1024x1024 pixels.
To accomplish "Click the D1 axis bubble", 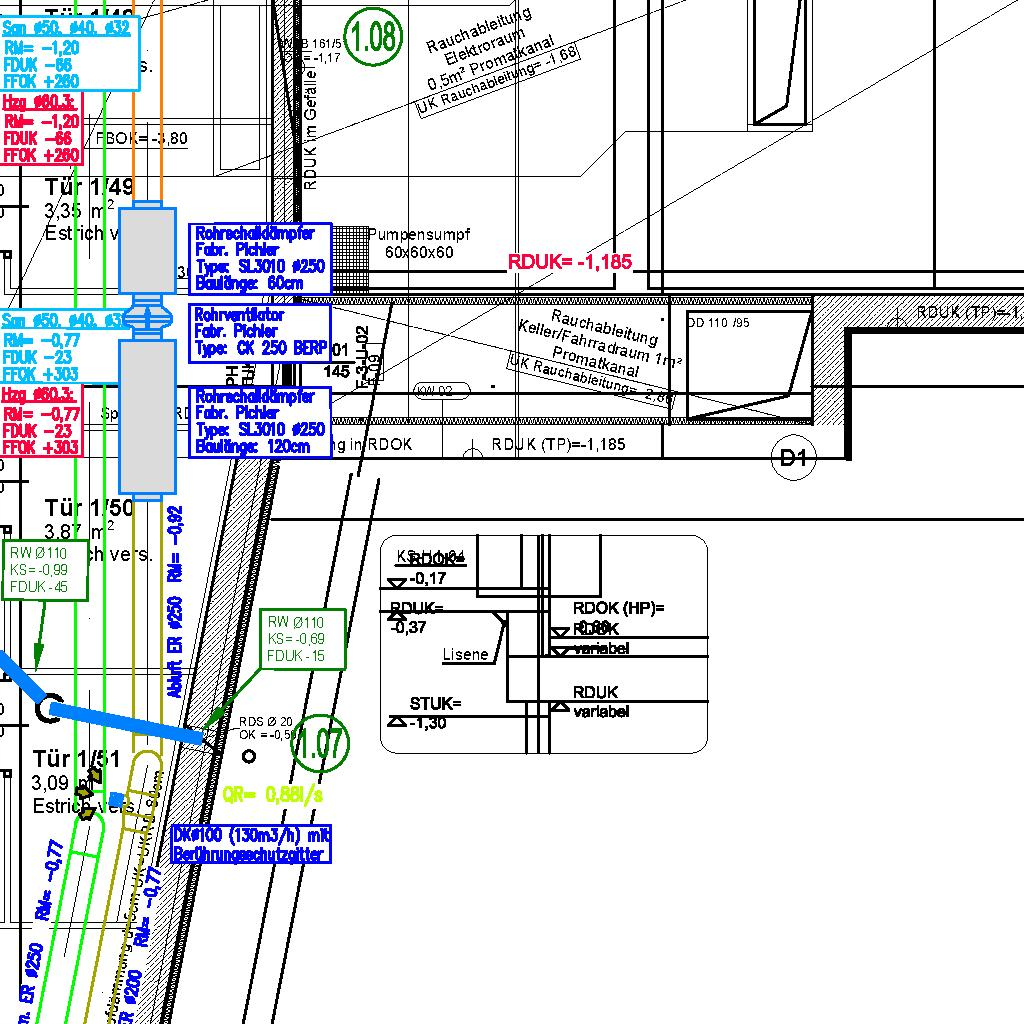I will pyautogui.click(x=793, y=459).
